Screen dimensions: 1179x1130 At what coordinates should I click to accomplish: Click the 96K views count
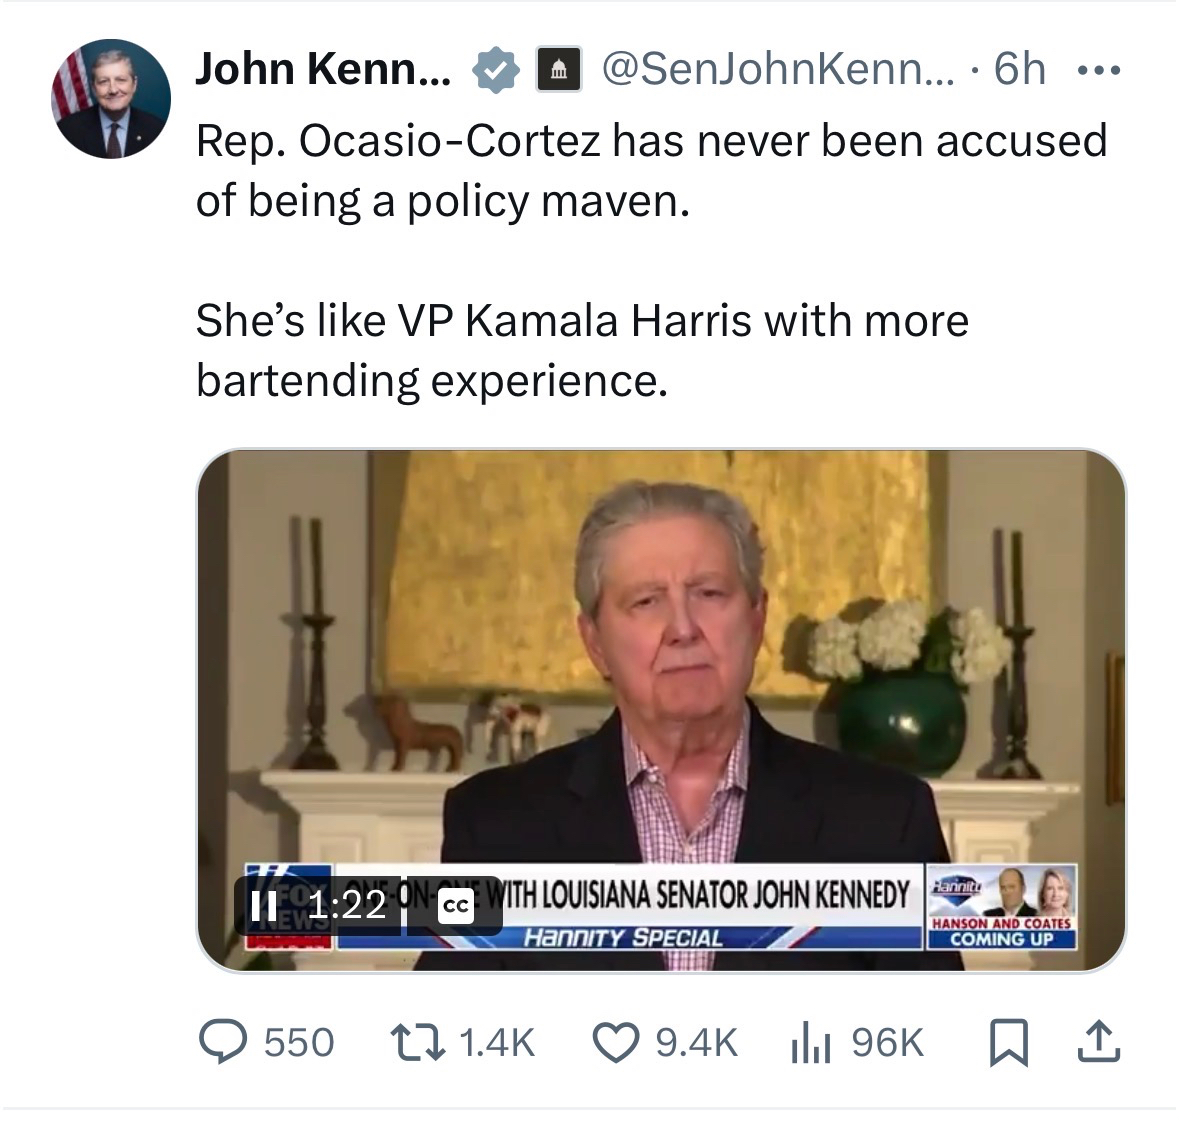pyautogui.click(x=887, y=1043)
